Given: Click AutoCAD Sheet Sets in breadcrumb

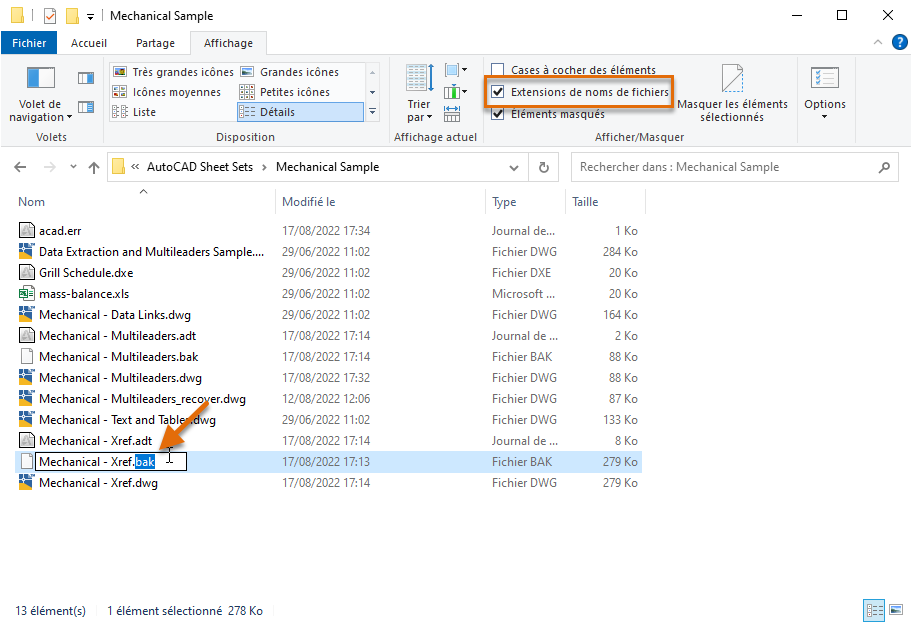Looking at the screenshot, I should (200, 167).
